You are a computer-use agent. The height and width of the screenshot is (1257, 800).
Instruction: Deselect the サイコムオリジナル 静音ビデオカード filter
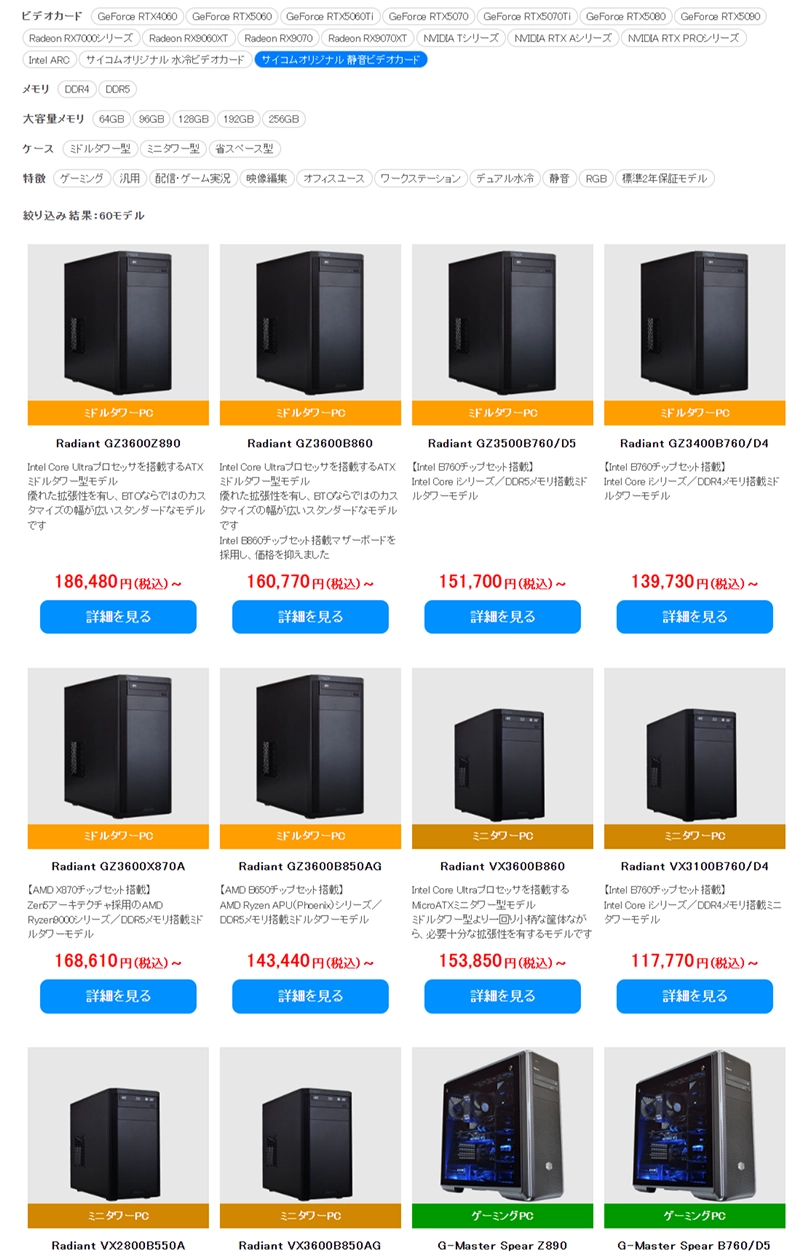pyautogui.click(x=341, y=60)
